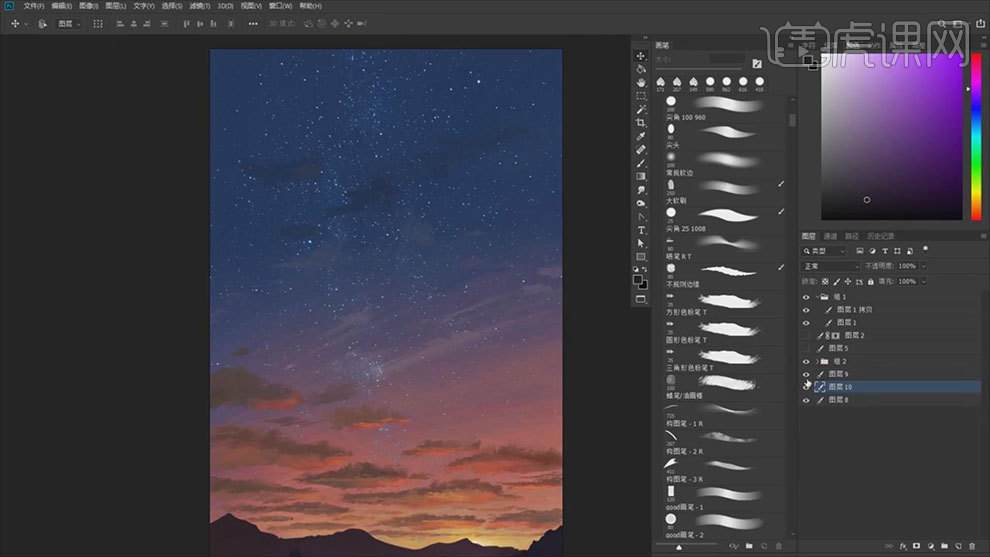Viewport: 990px width, 557px height.
Task: Select the 图层 8 layer
Action: click(838, 400)
